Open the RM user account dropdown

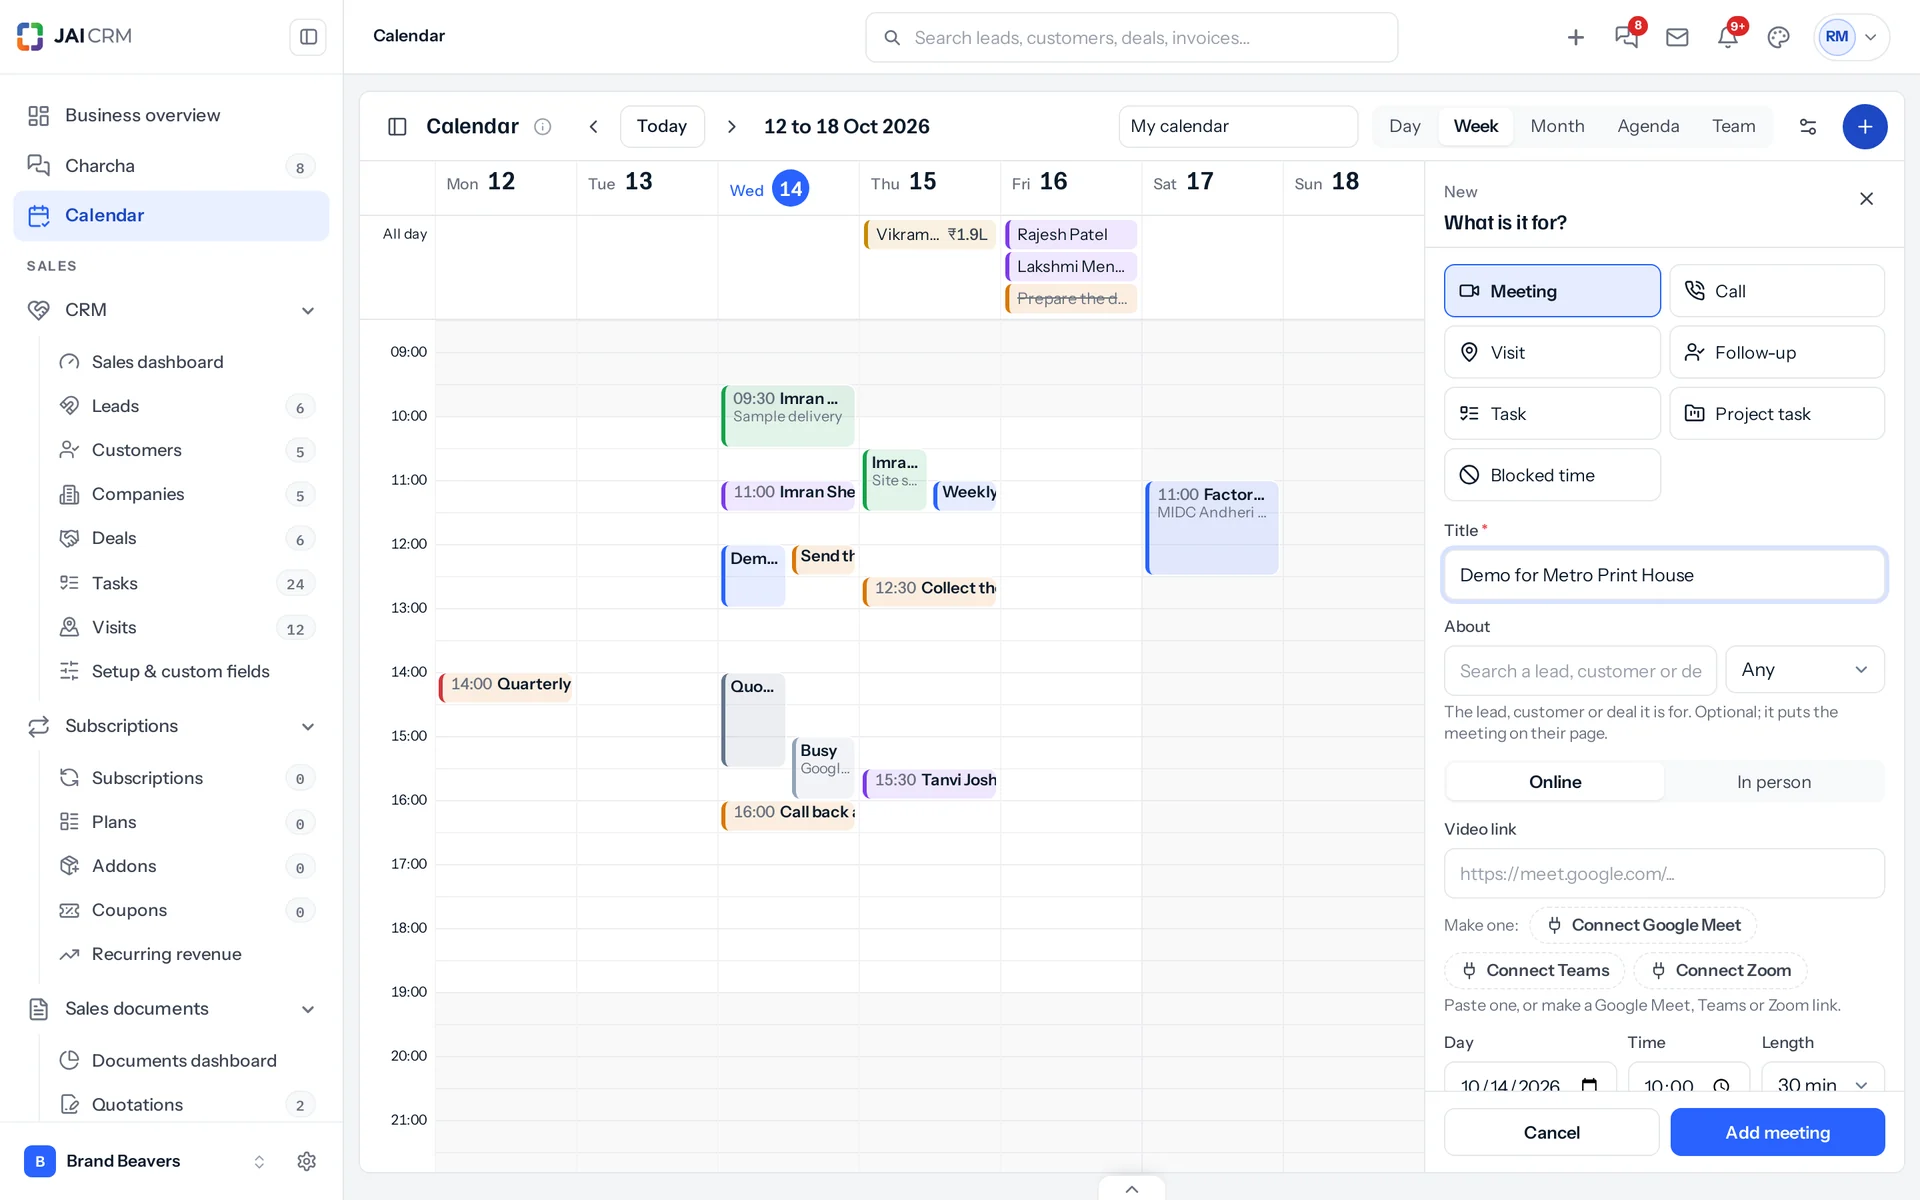1851,37
